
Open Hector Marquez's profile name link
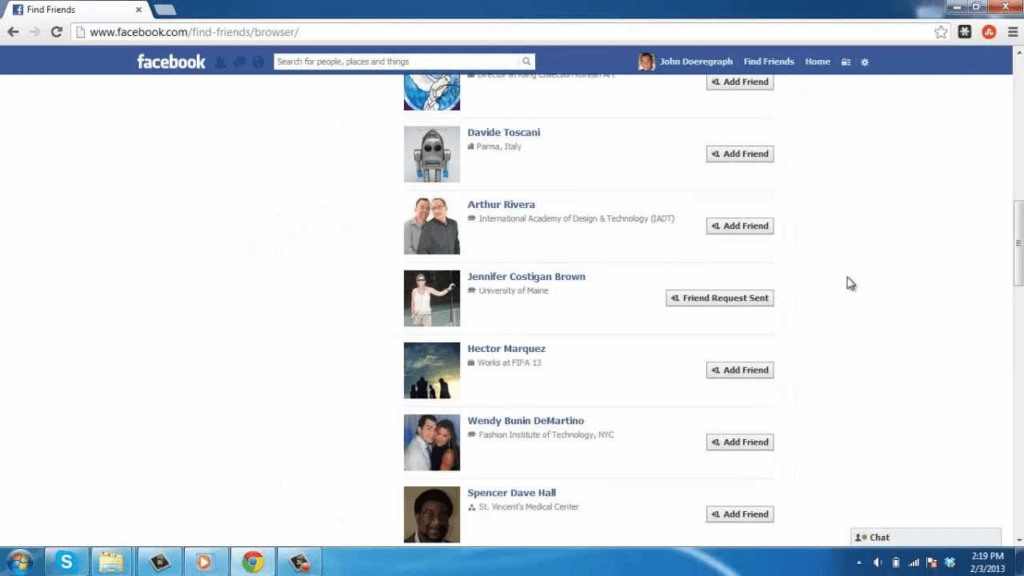[506, 349]
